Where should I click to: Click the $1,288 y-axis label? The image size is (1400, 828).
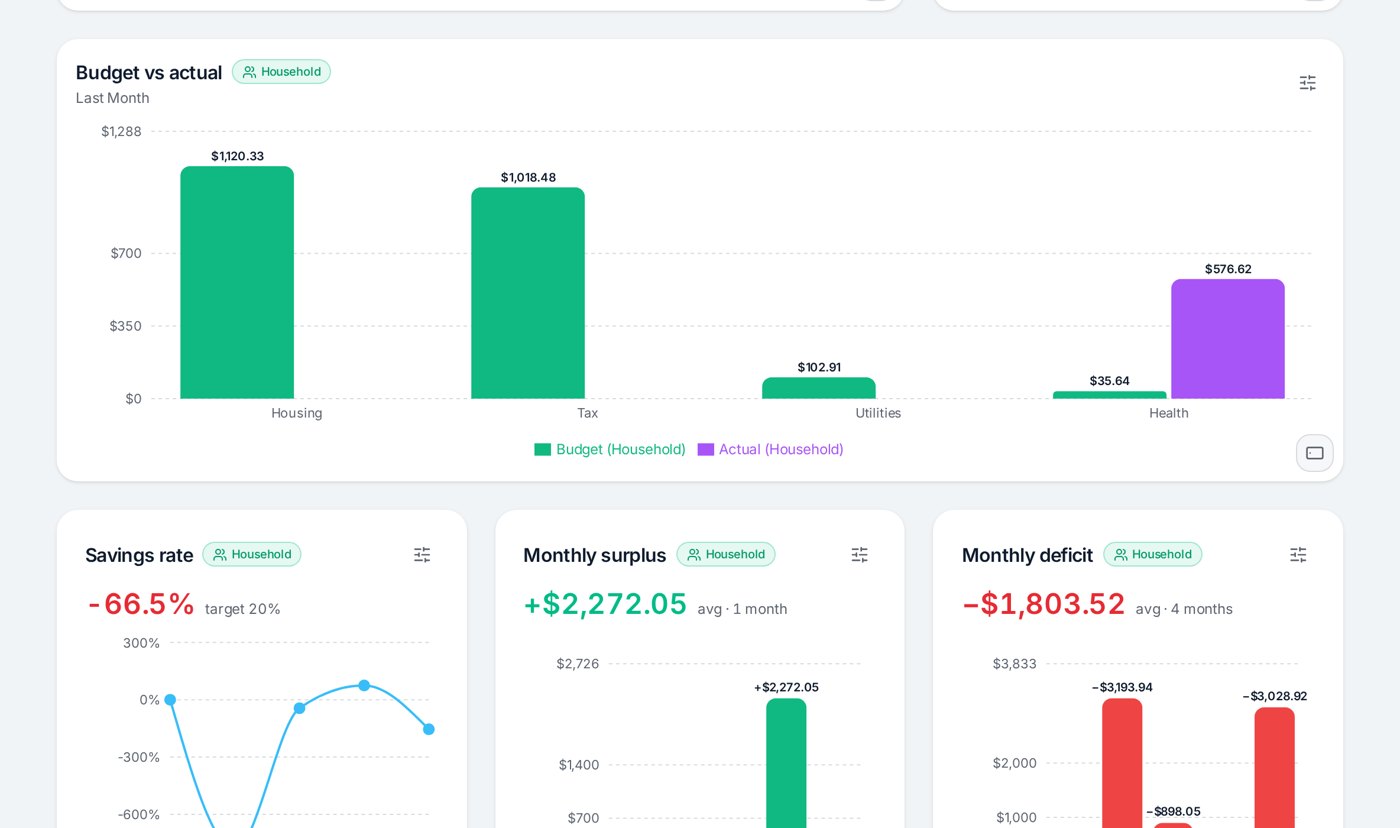(122, 131)
